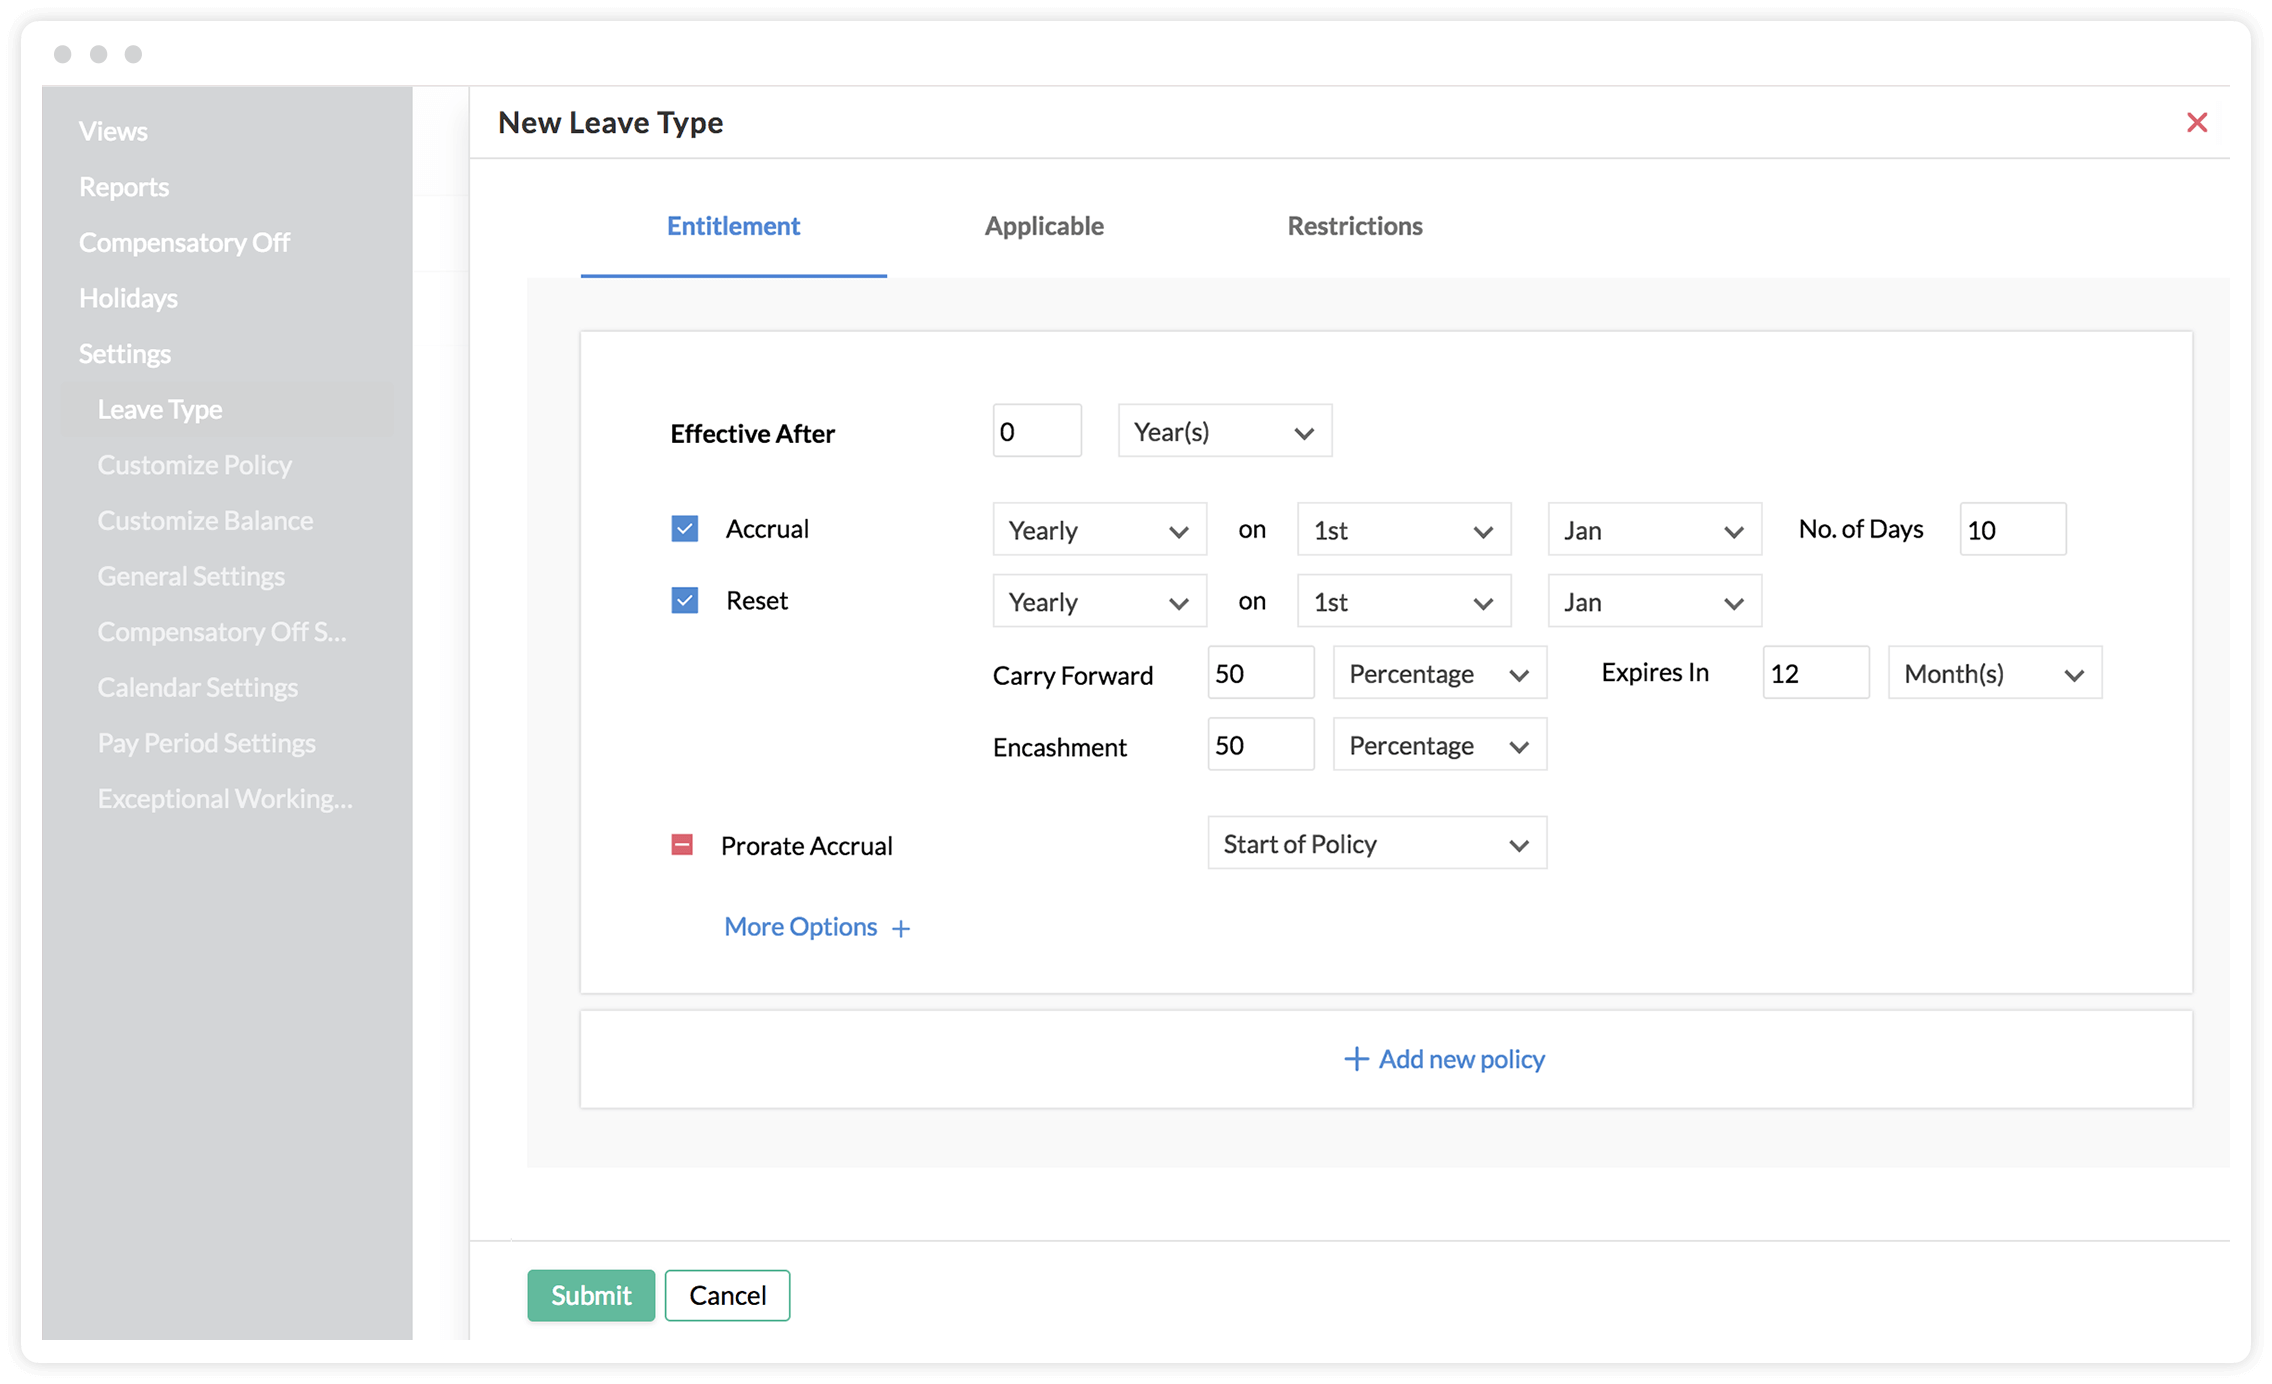Click the More Options expander link
Image resolution: width=2272 pixels, height=1384 pixels.
click(816, 925)
